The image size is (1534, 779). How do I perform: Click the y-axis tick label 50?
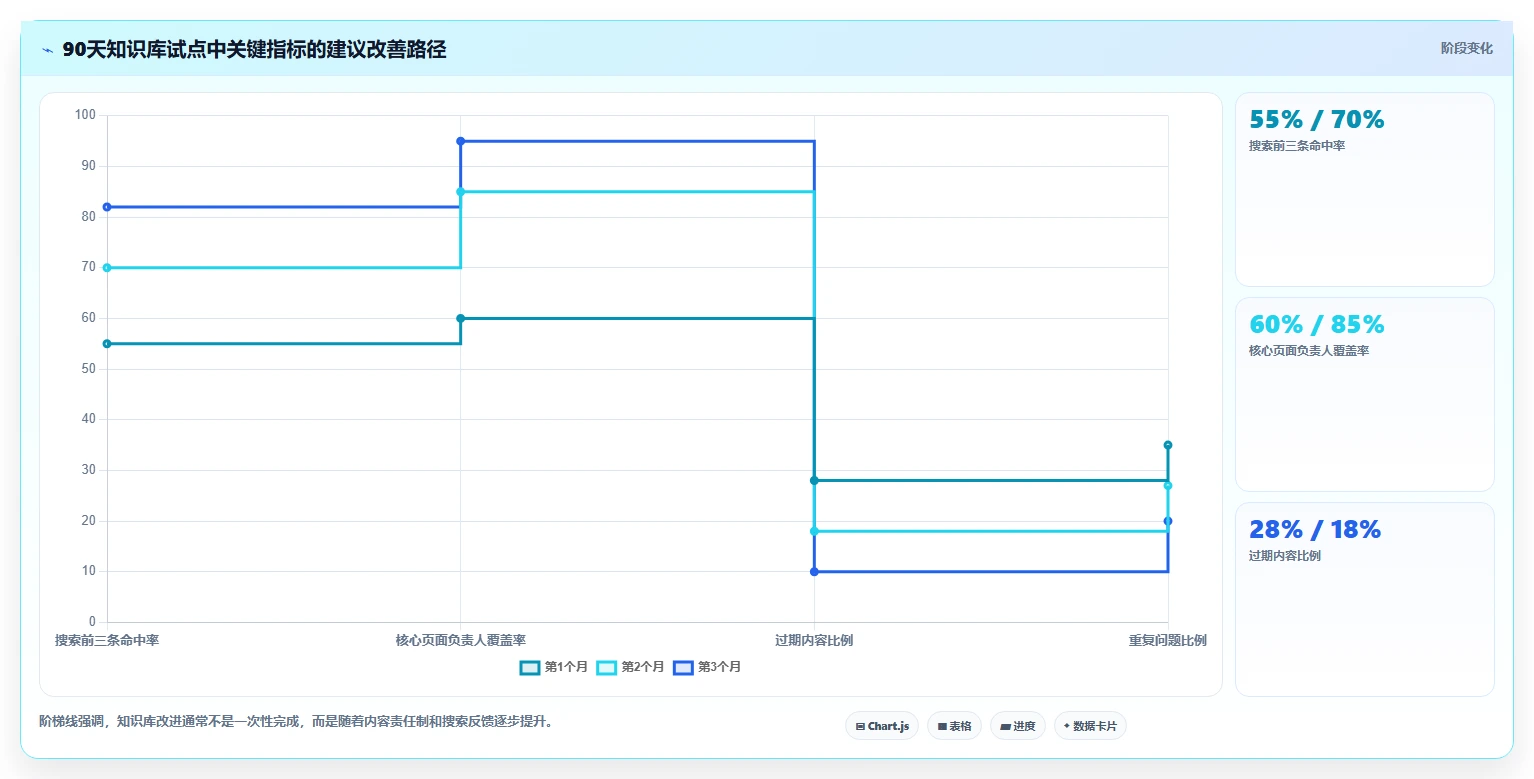click(89, 369)
